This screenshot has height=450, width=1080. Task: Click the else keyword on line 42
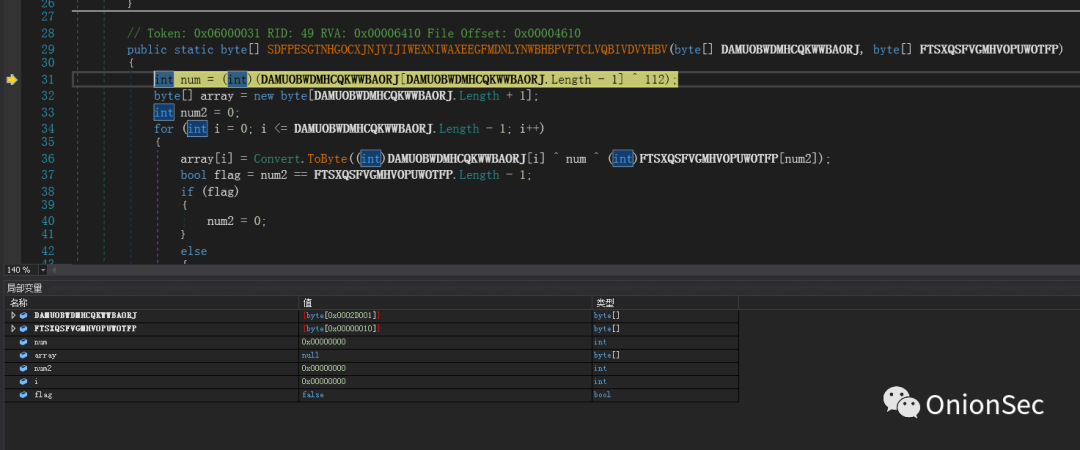[194, 252]
